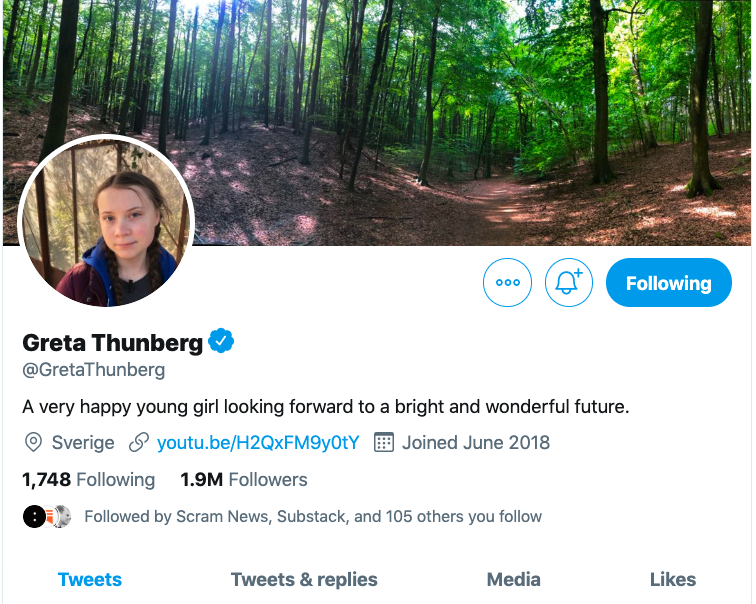Click the chain link icon beside the URL
The image size is (756, 604).
point(139,442)
